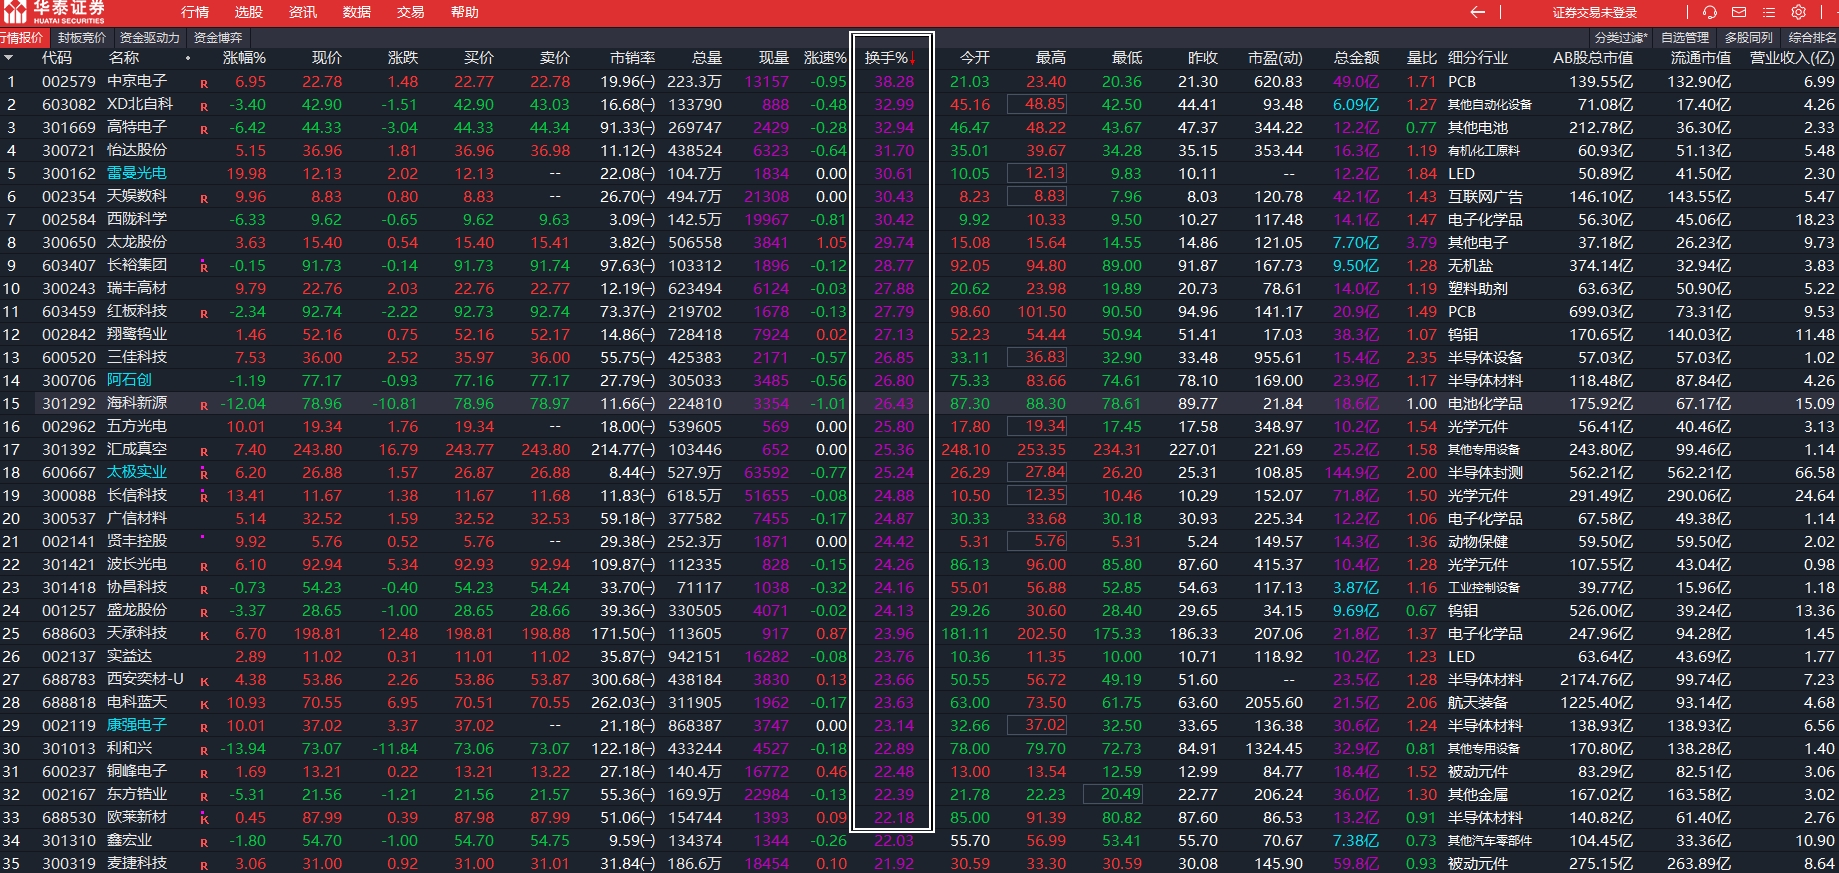Open the 选股 menu
This screenshot has height=873, width=1839.
249,12
